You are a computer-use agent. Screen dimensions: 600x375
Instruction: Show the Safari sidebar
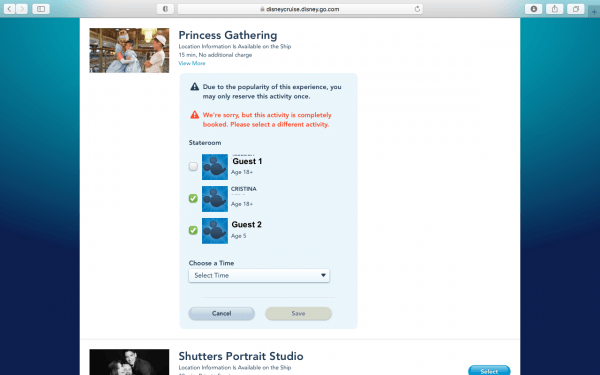[41, 9]
